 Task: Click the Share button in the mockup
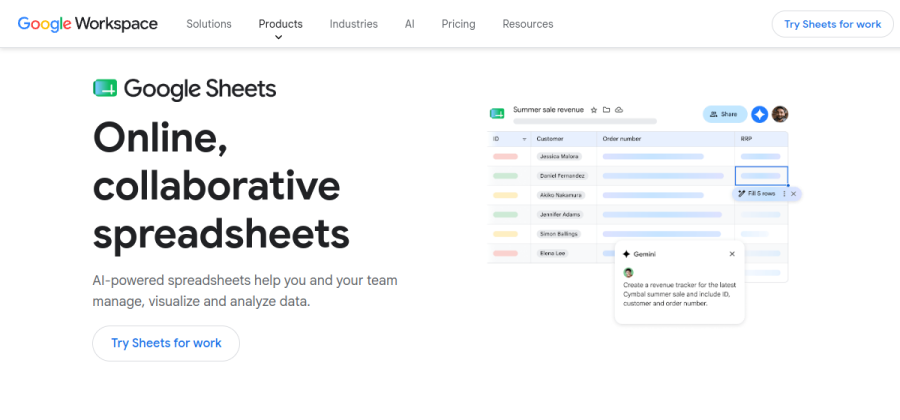pyautogui.click(x=724, y=114)
